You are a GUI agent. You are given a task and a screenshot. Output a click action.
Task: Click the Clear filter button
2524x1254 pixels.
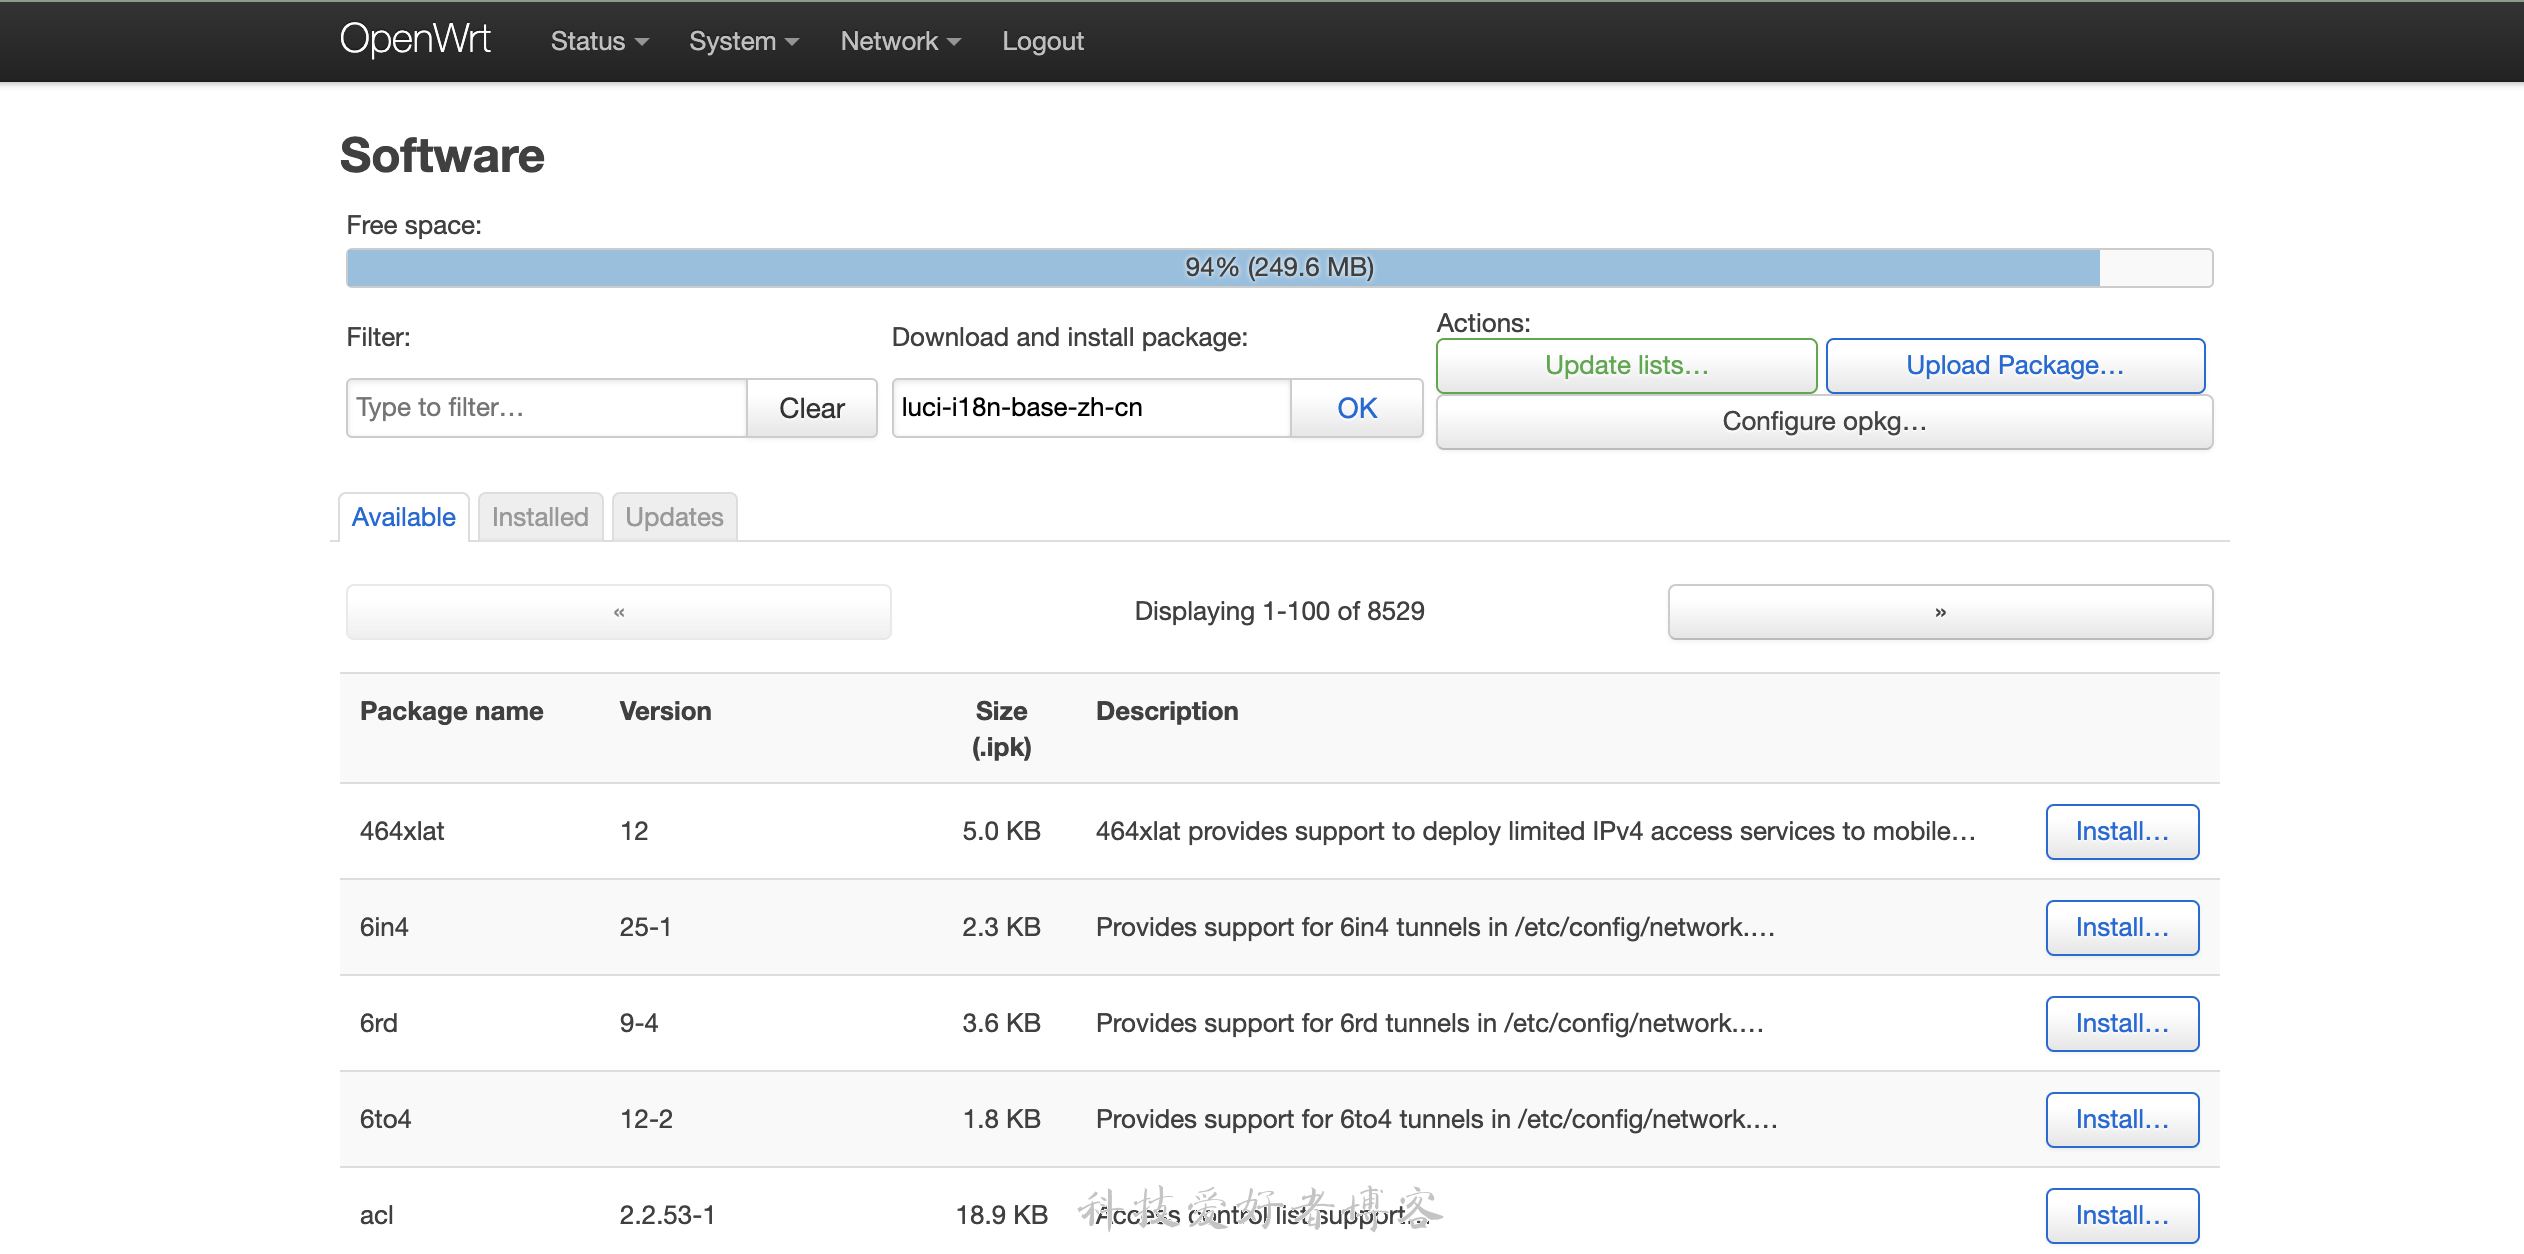[x=811, y=408]
